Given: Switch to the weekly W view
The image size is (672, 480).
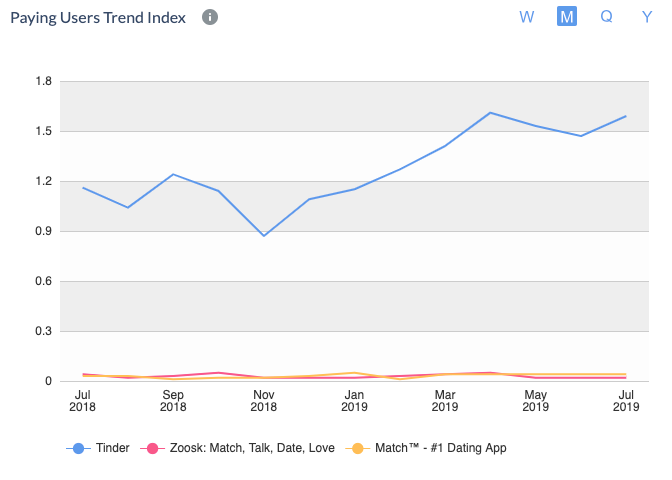Looking at the screenshot, I should pyautogui.click(x=527, y=17).
